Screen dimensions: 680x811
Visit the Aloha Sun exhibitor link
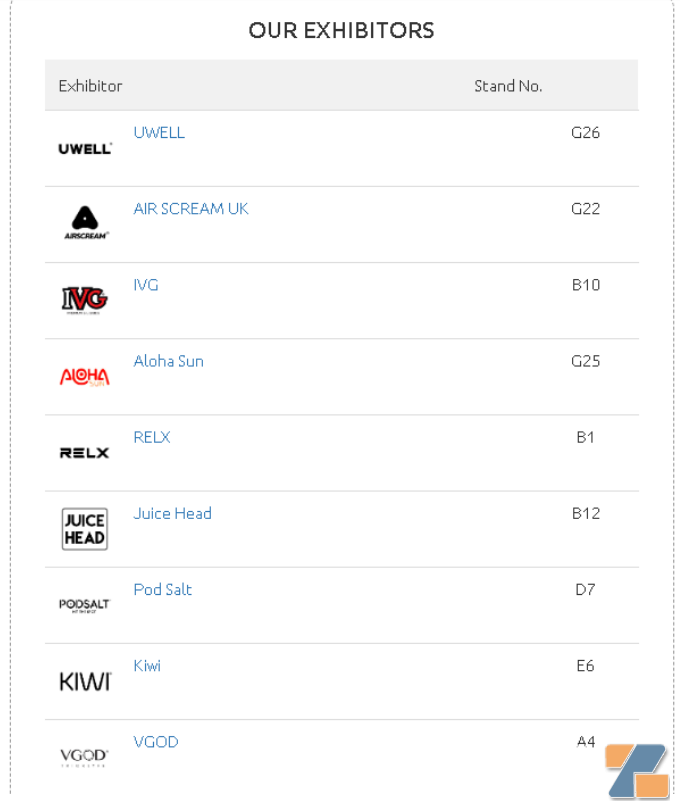[169, 361]
